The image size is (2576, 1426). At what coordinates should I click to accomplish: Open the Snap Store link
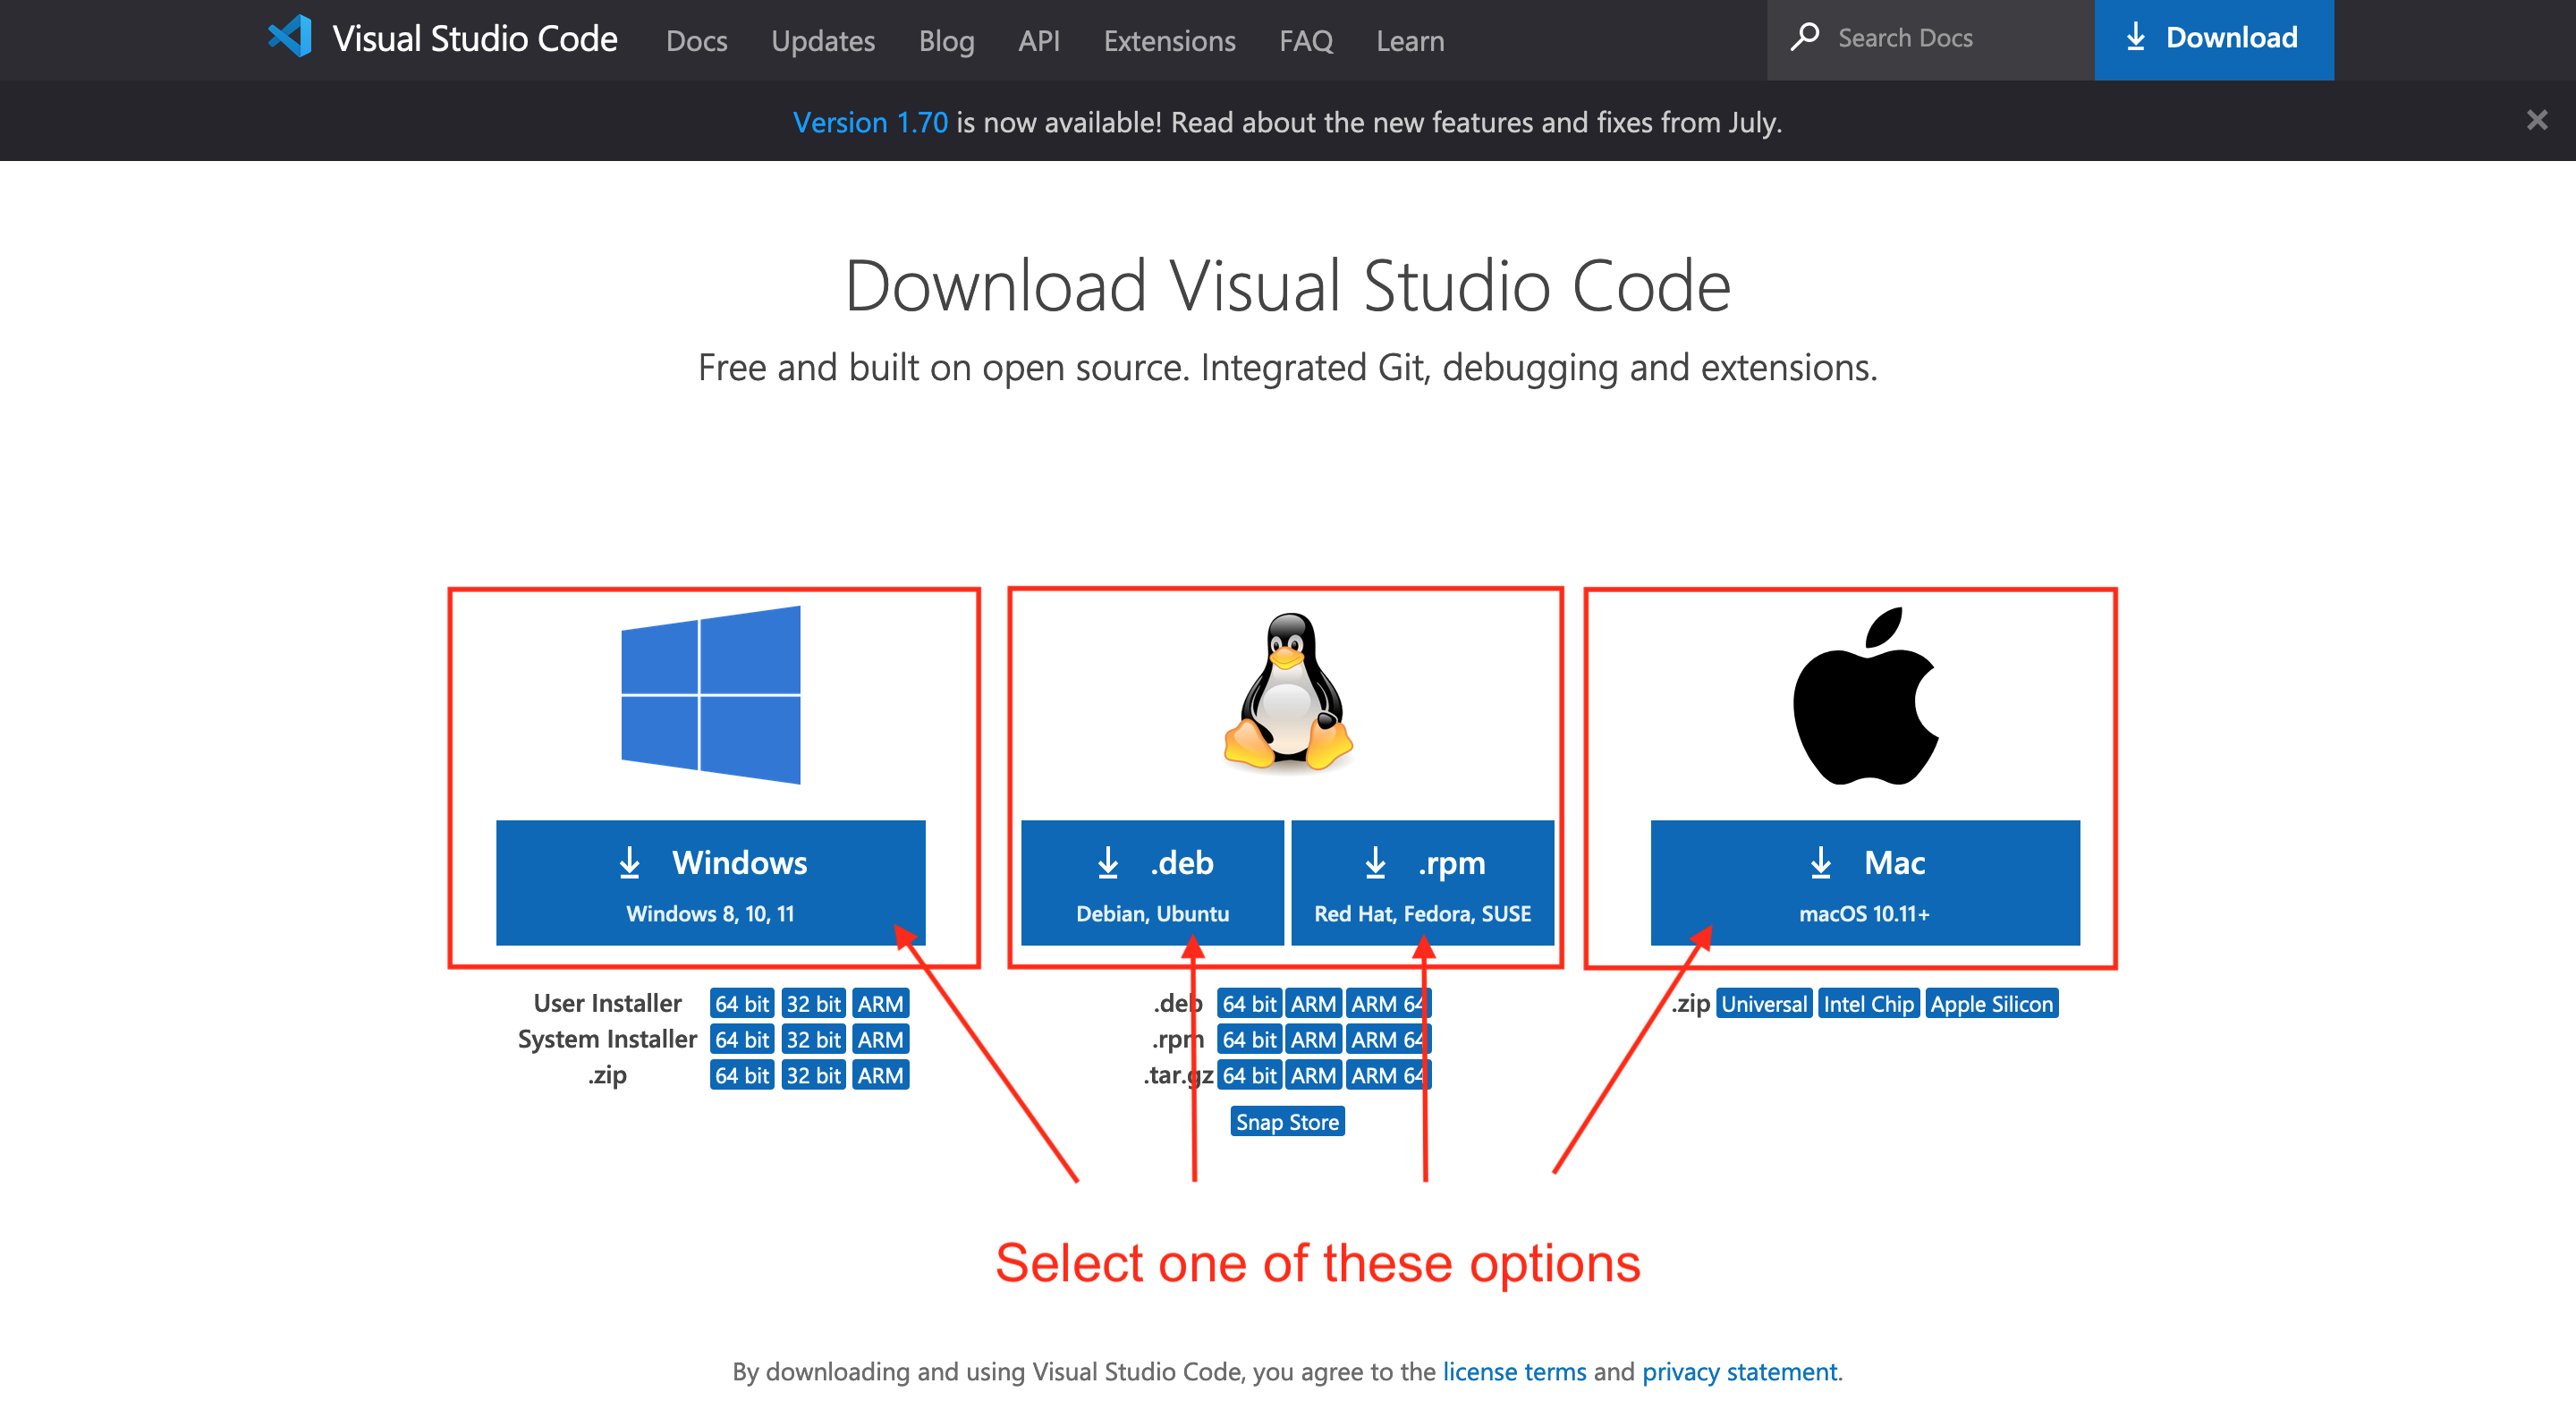click(x=1287, y=1121)
